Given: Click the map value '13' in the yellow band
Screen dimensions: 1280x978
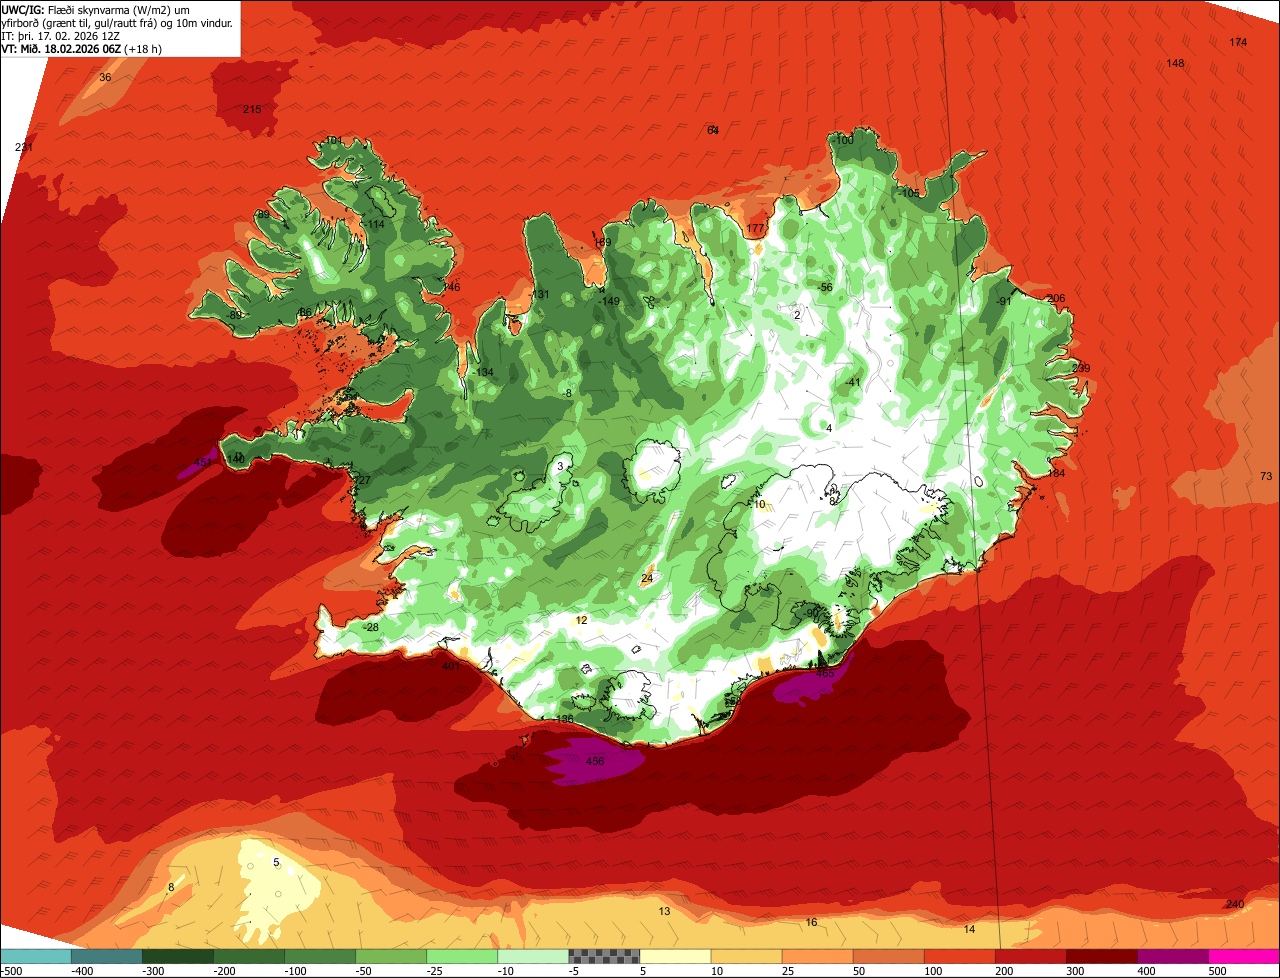Looking at the screenshot, I should pyautogui.click(x=664, y=911).
